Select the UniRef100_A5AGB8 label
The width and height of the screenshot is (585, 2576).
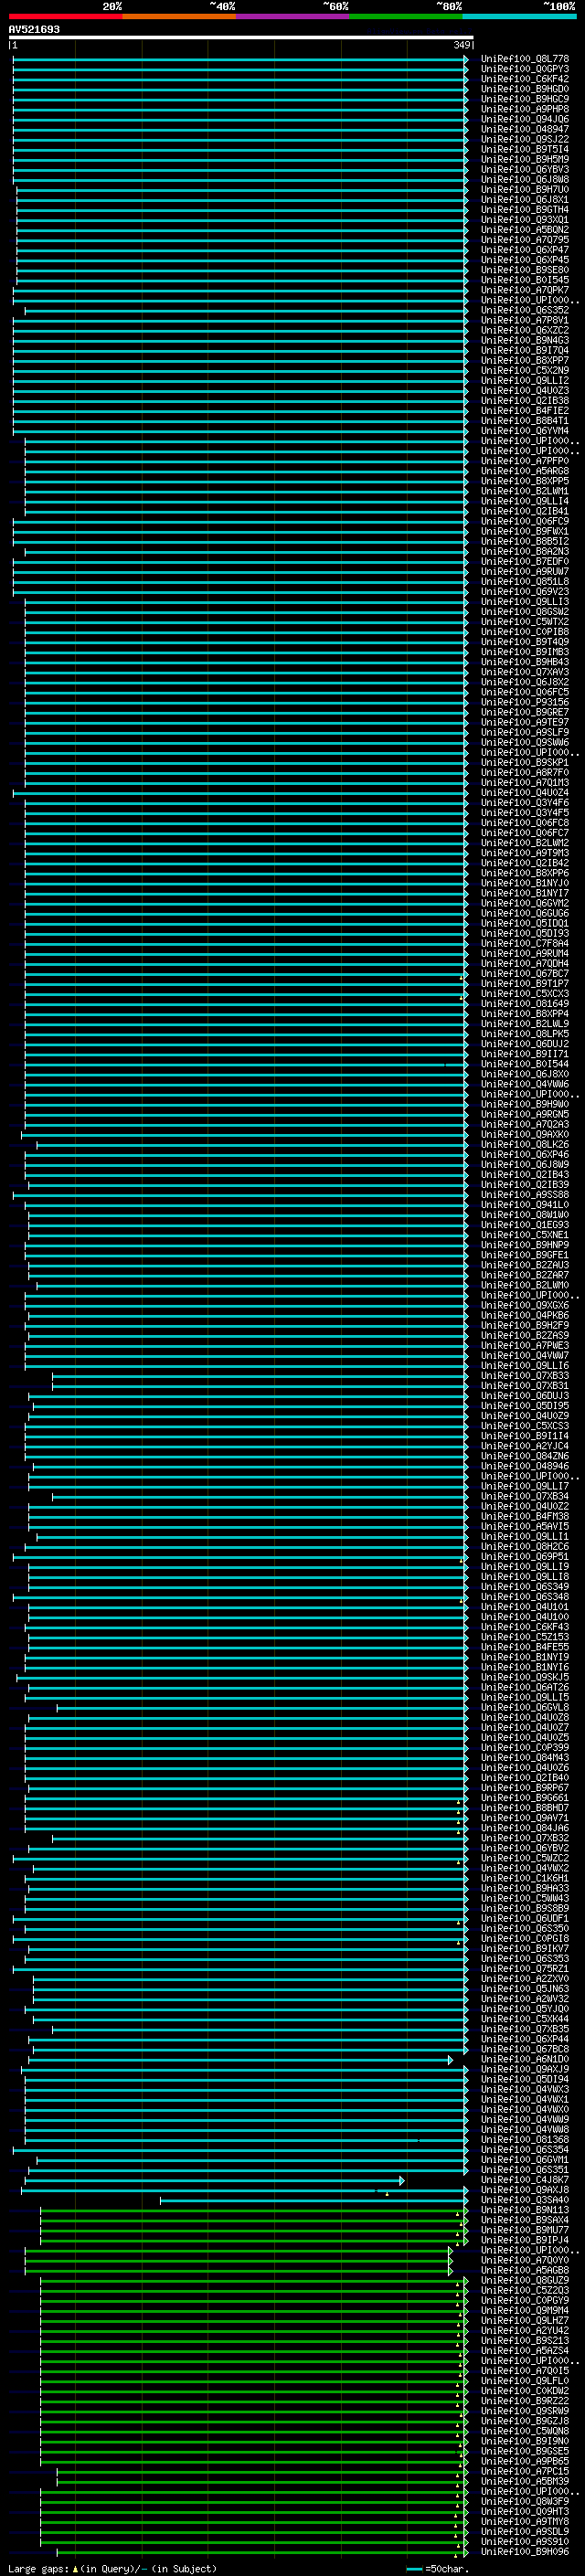coord(525,2270)
